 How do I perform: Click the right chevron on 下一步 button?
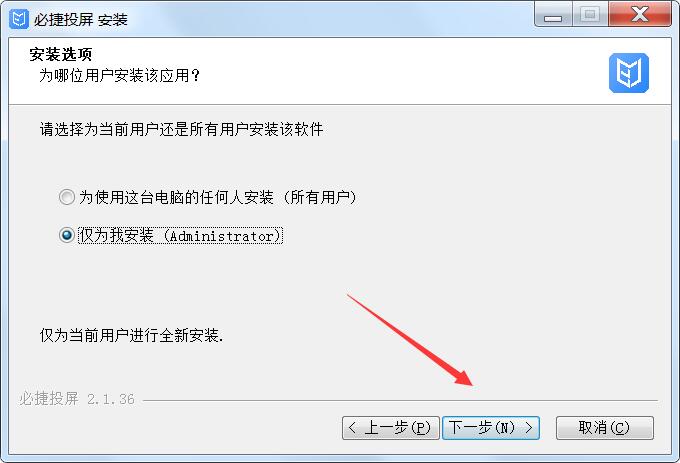coord(529,428)
